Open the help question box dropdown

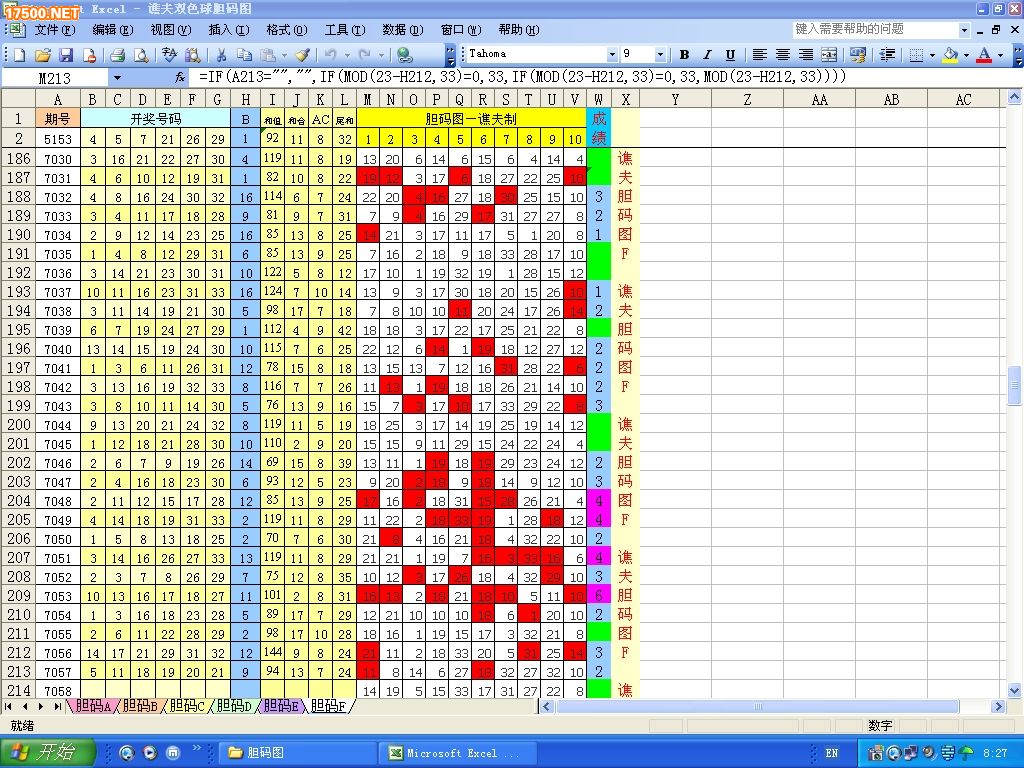tap(965, 30)
